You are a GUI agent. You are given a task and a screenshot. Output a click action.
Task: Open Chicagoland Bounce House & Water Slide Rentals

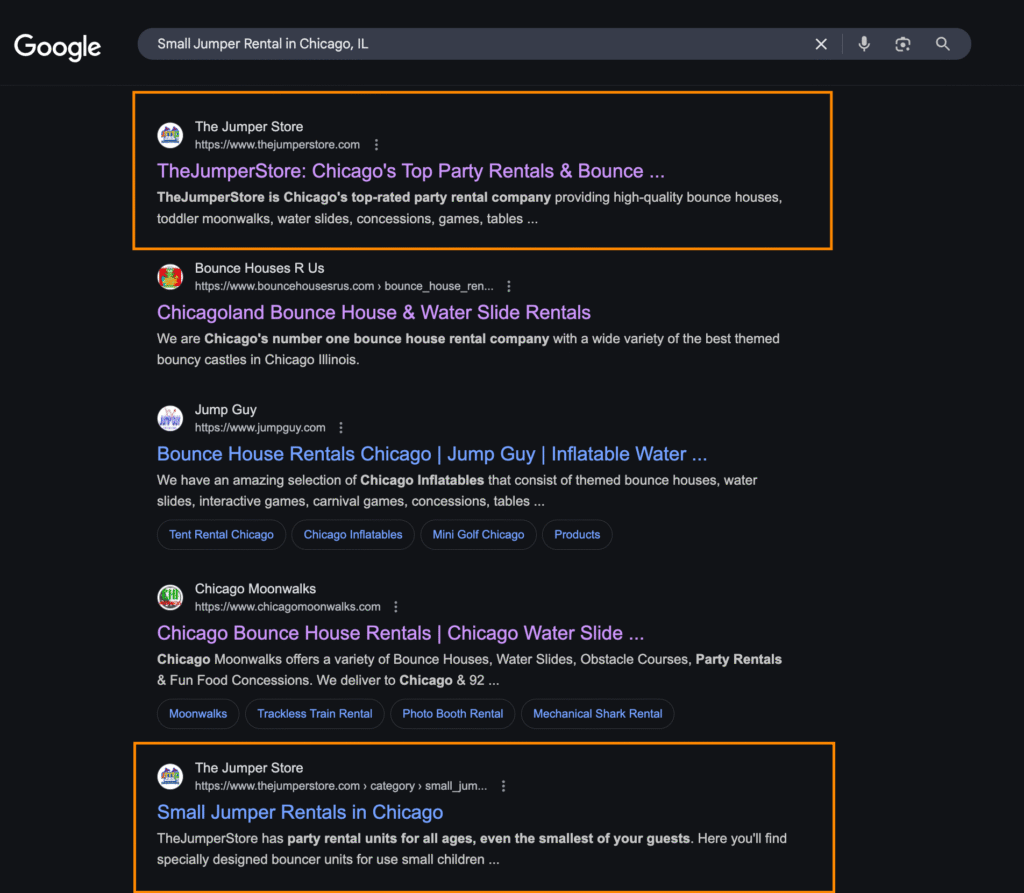point(374,312)
